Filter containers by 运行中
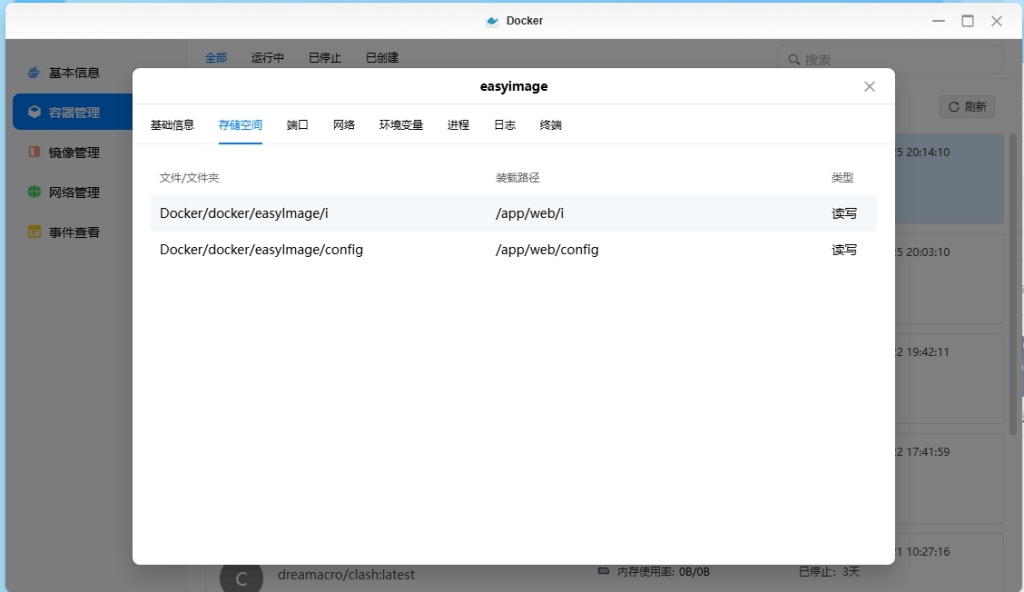This screenshot has width=1024, height=592. pyautogui.click(x=267, y=58)
